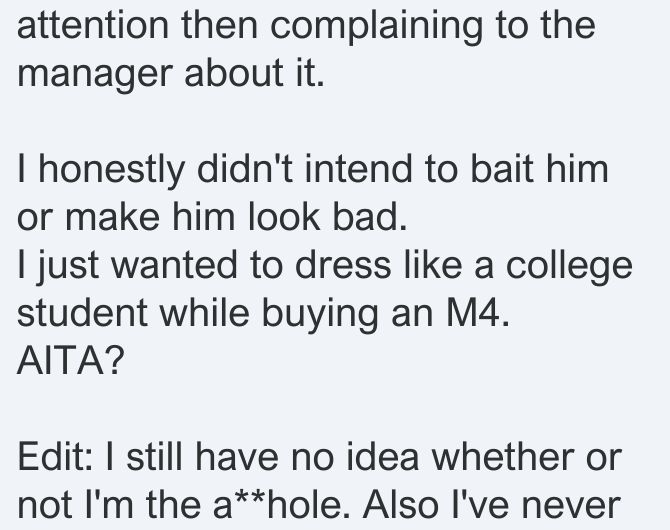The height and width of the screenshot is (530, 670).
Task: Click the word "attention" in the top line
Action: pyautogui.click(x=93, y=25)
